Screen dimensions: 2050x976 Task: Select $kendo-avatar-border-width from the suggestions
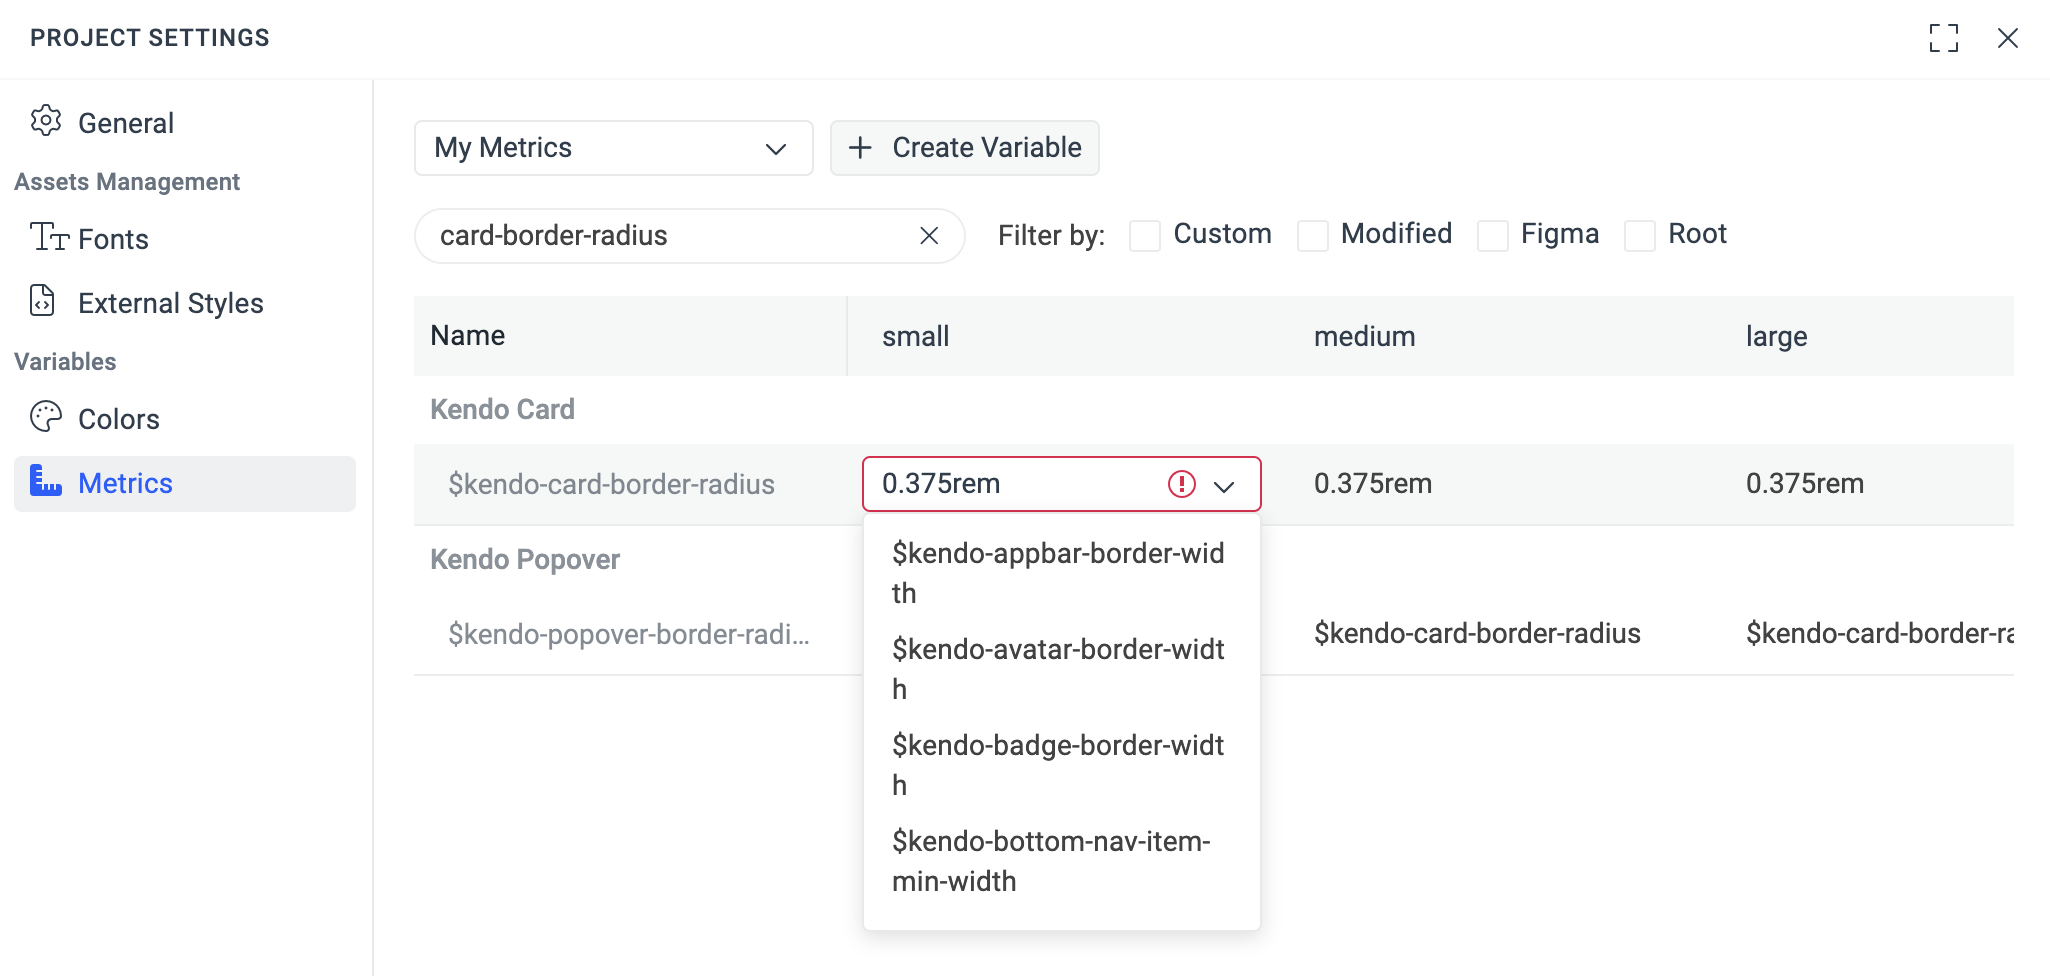pyautogui.click(x=1057, y=668)
